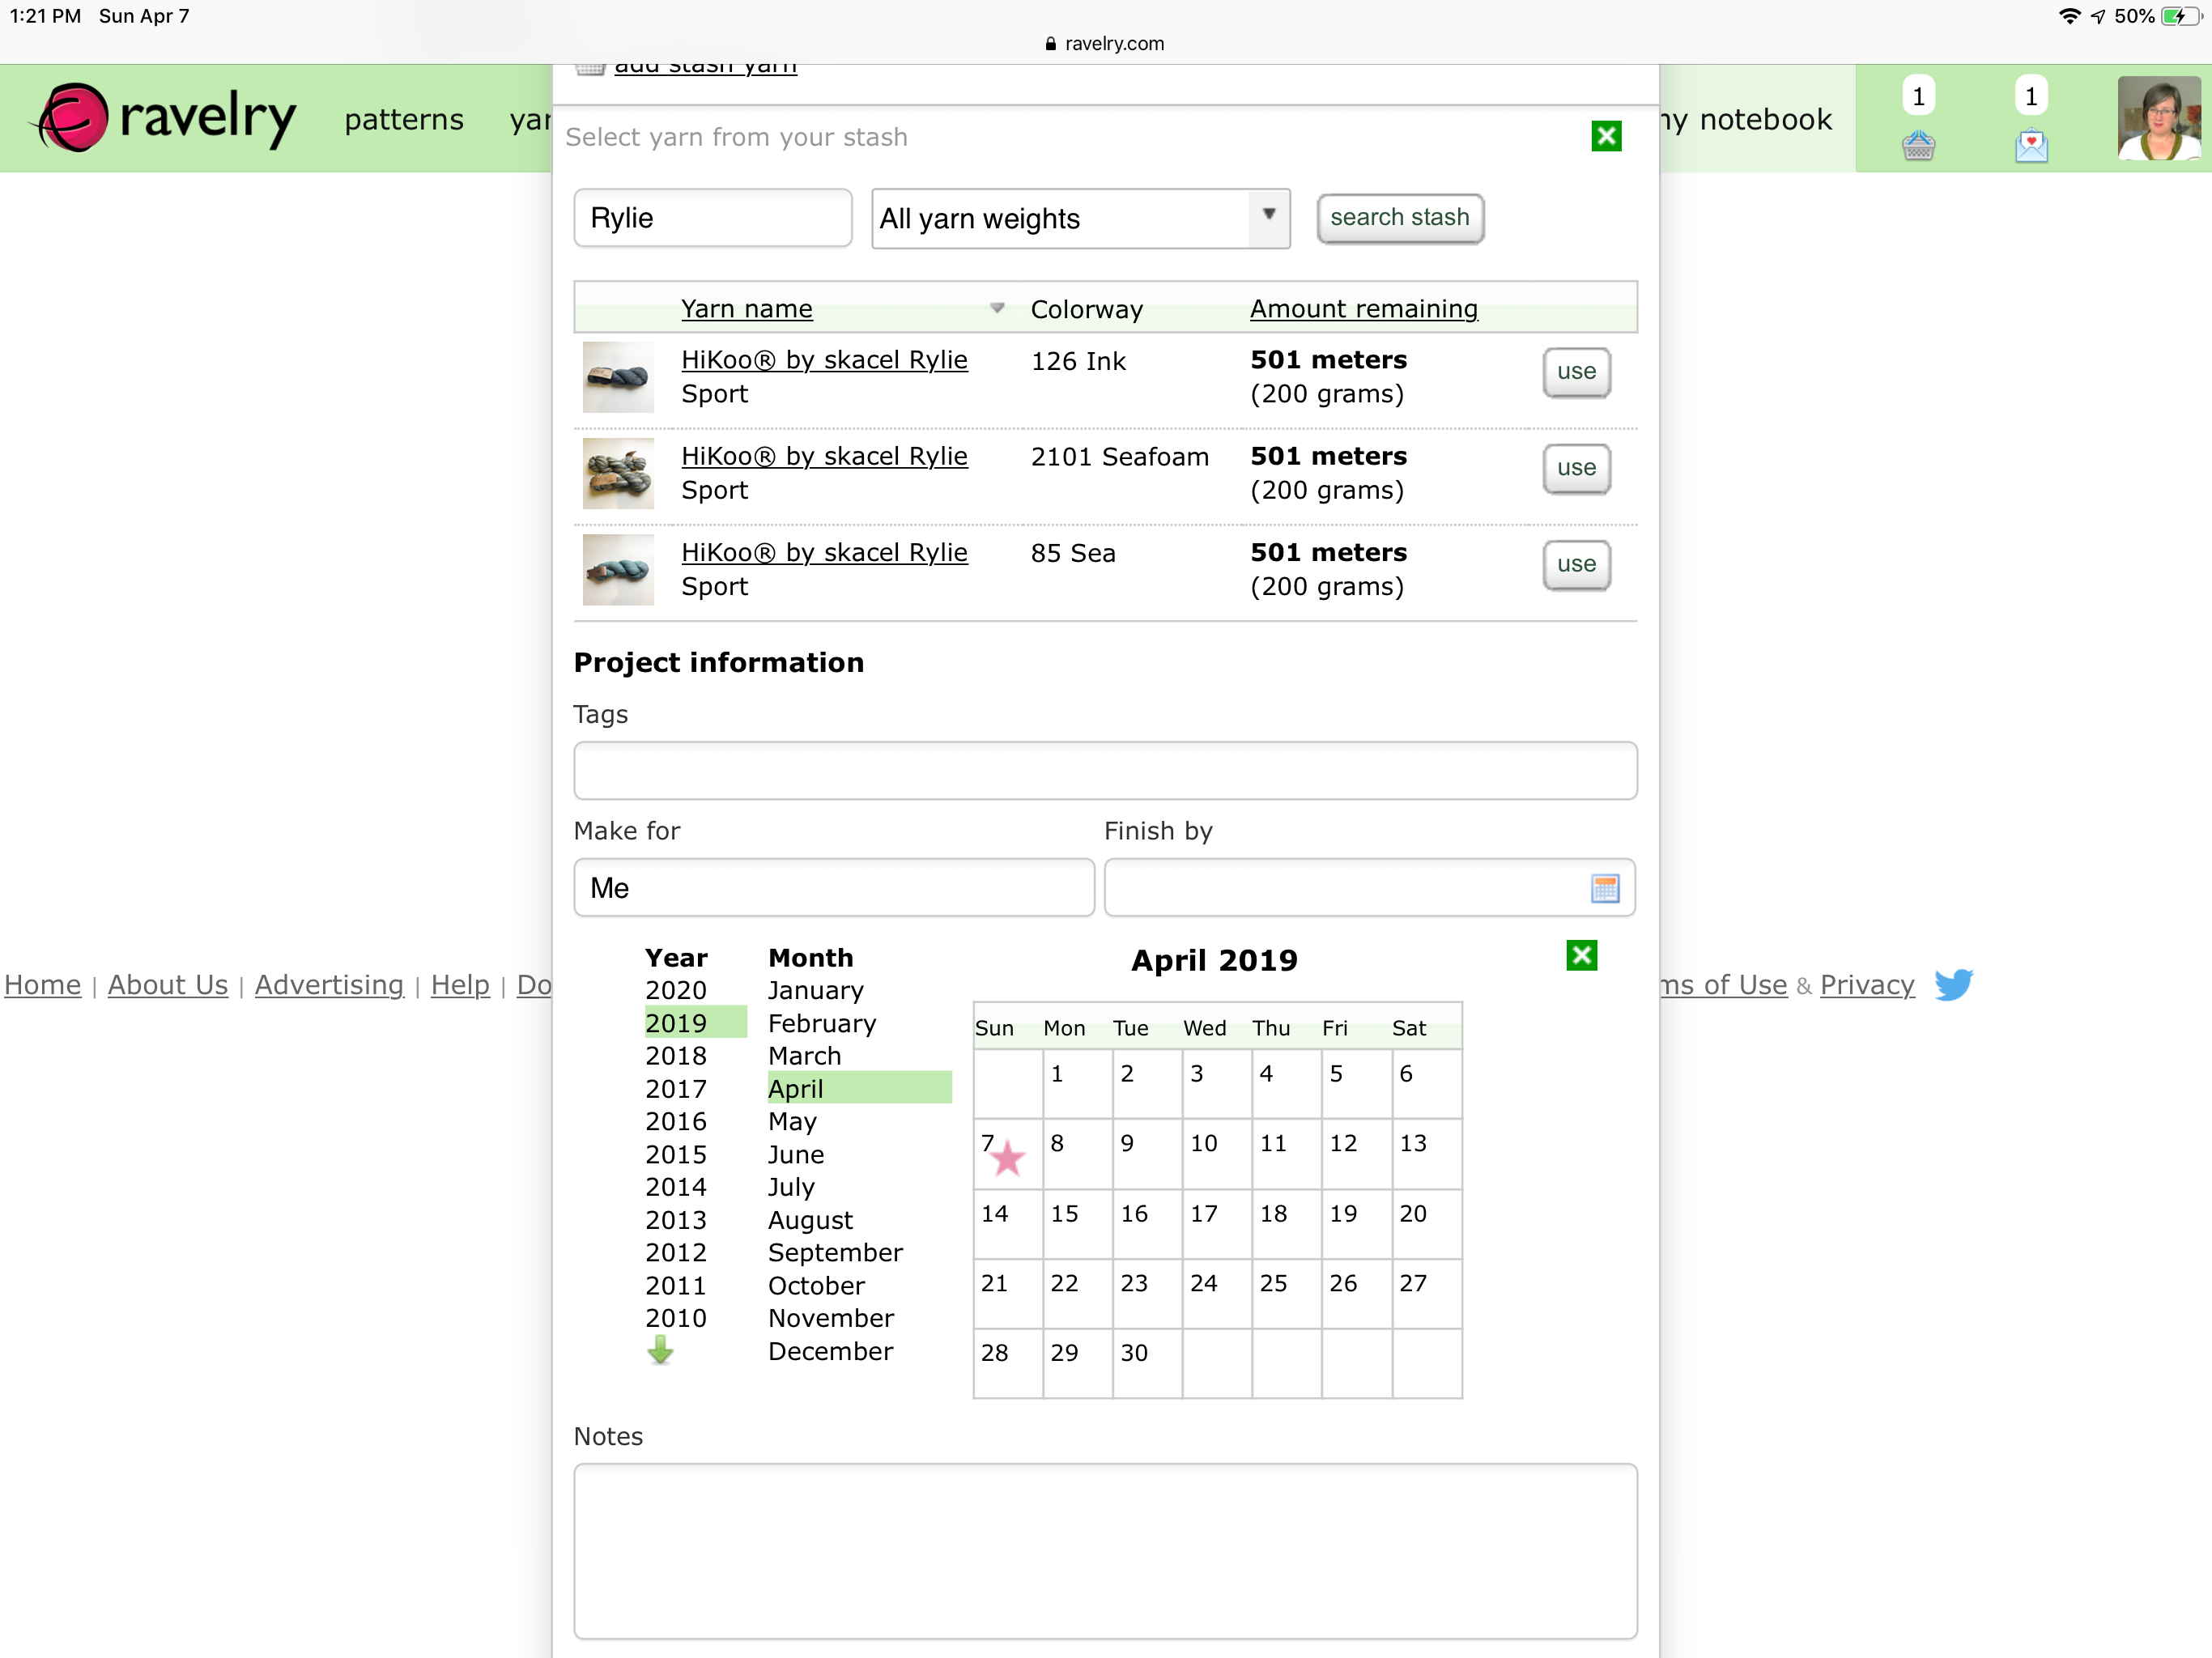Open the user profile avatar

pos(2158,118)
